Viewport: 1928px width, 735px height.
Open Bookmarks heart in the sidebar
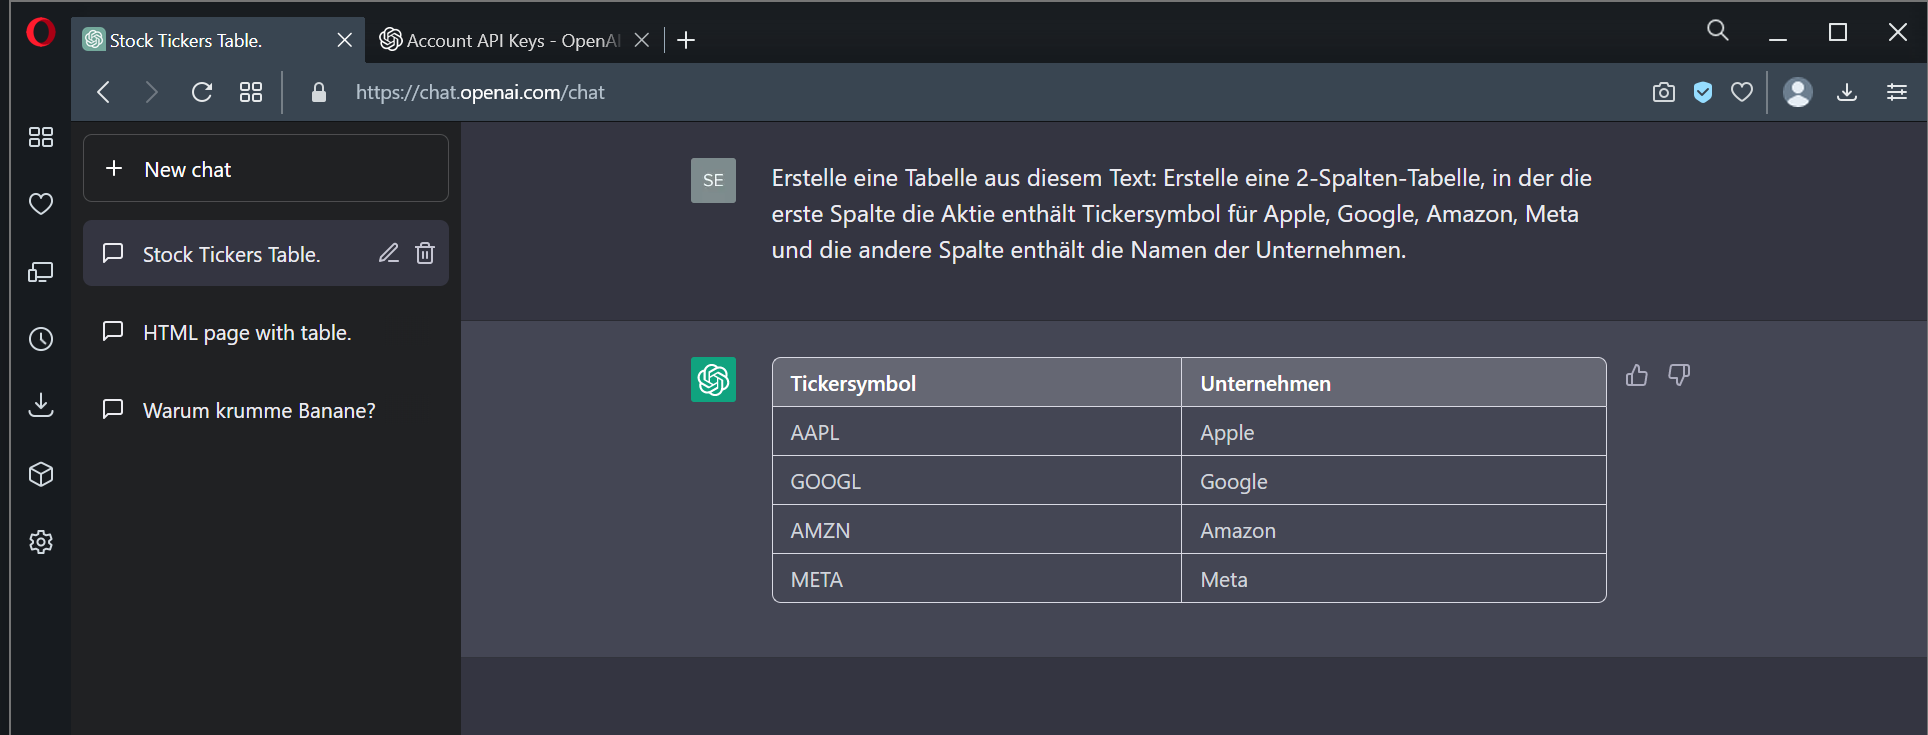pos(41,204)
